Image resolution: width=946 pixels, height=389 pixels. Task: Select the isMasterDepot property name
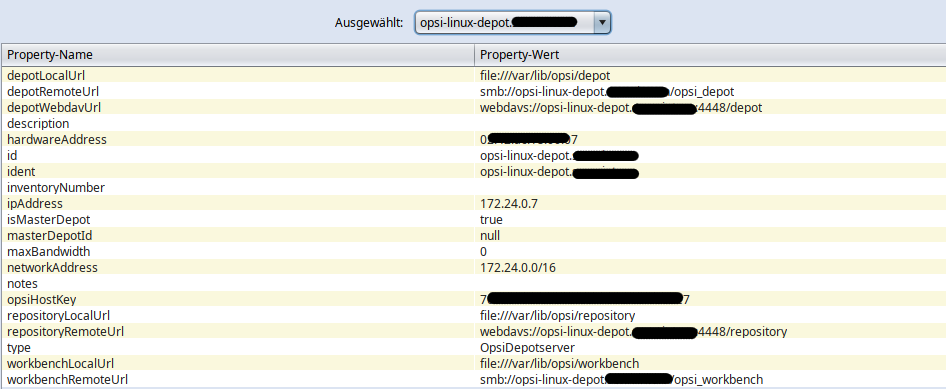point(48,220)
